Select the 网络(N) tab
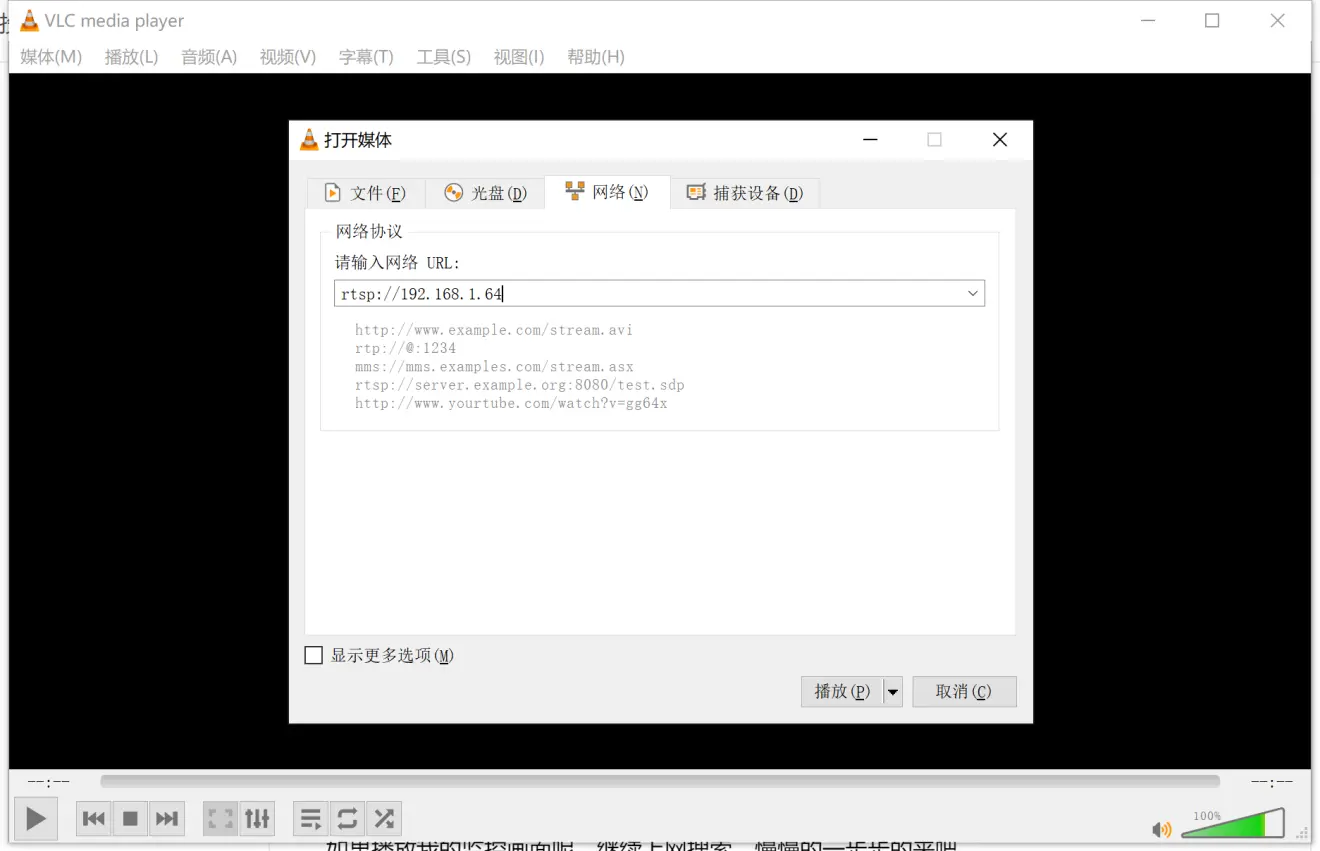 pyautogui.click(x=607, y=192)
